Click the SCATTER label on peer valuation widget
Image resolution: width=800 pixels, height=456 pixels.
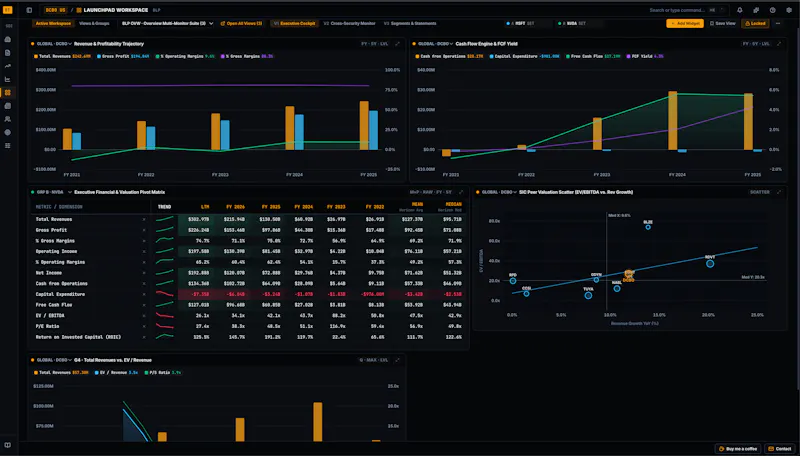(760, 192)
